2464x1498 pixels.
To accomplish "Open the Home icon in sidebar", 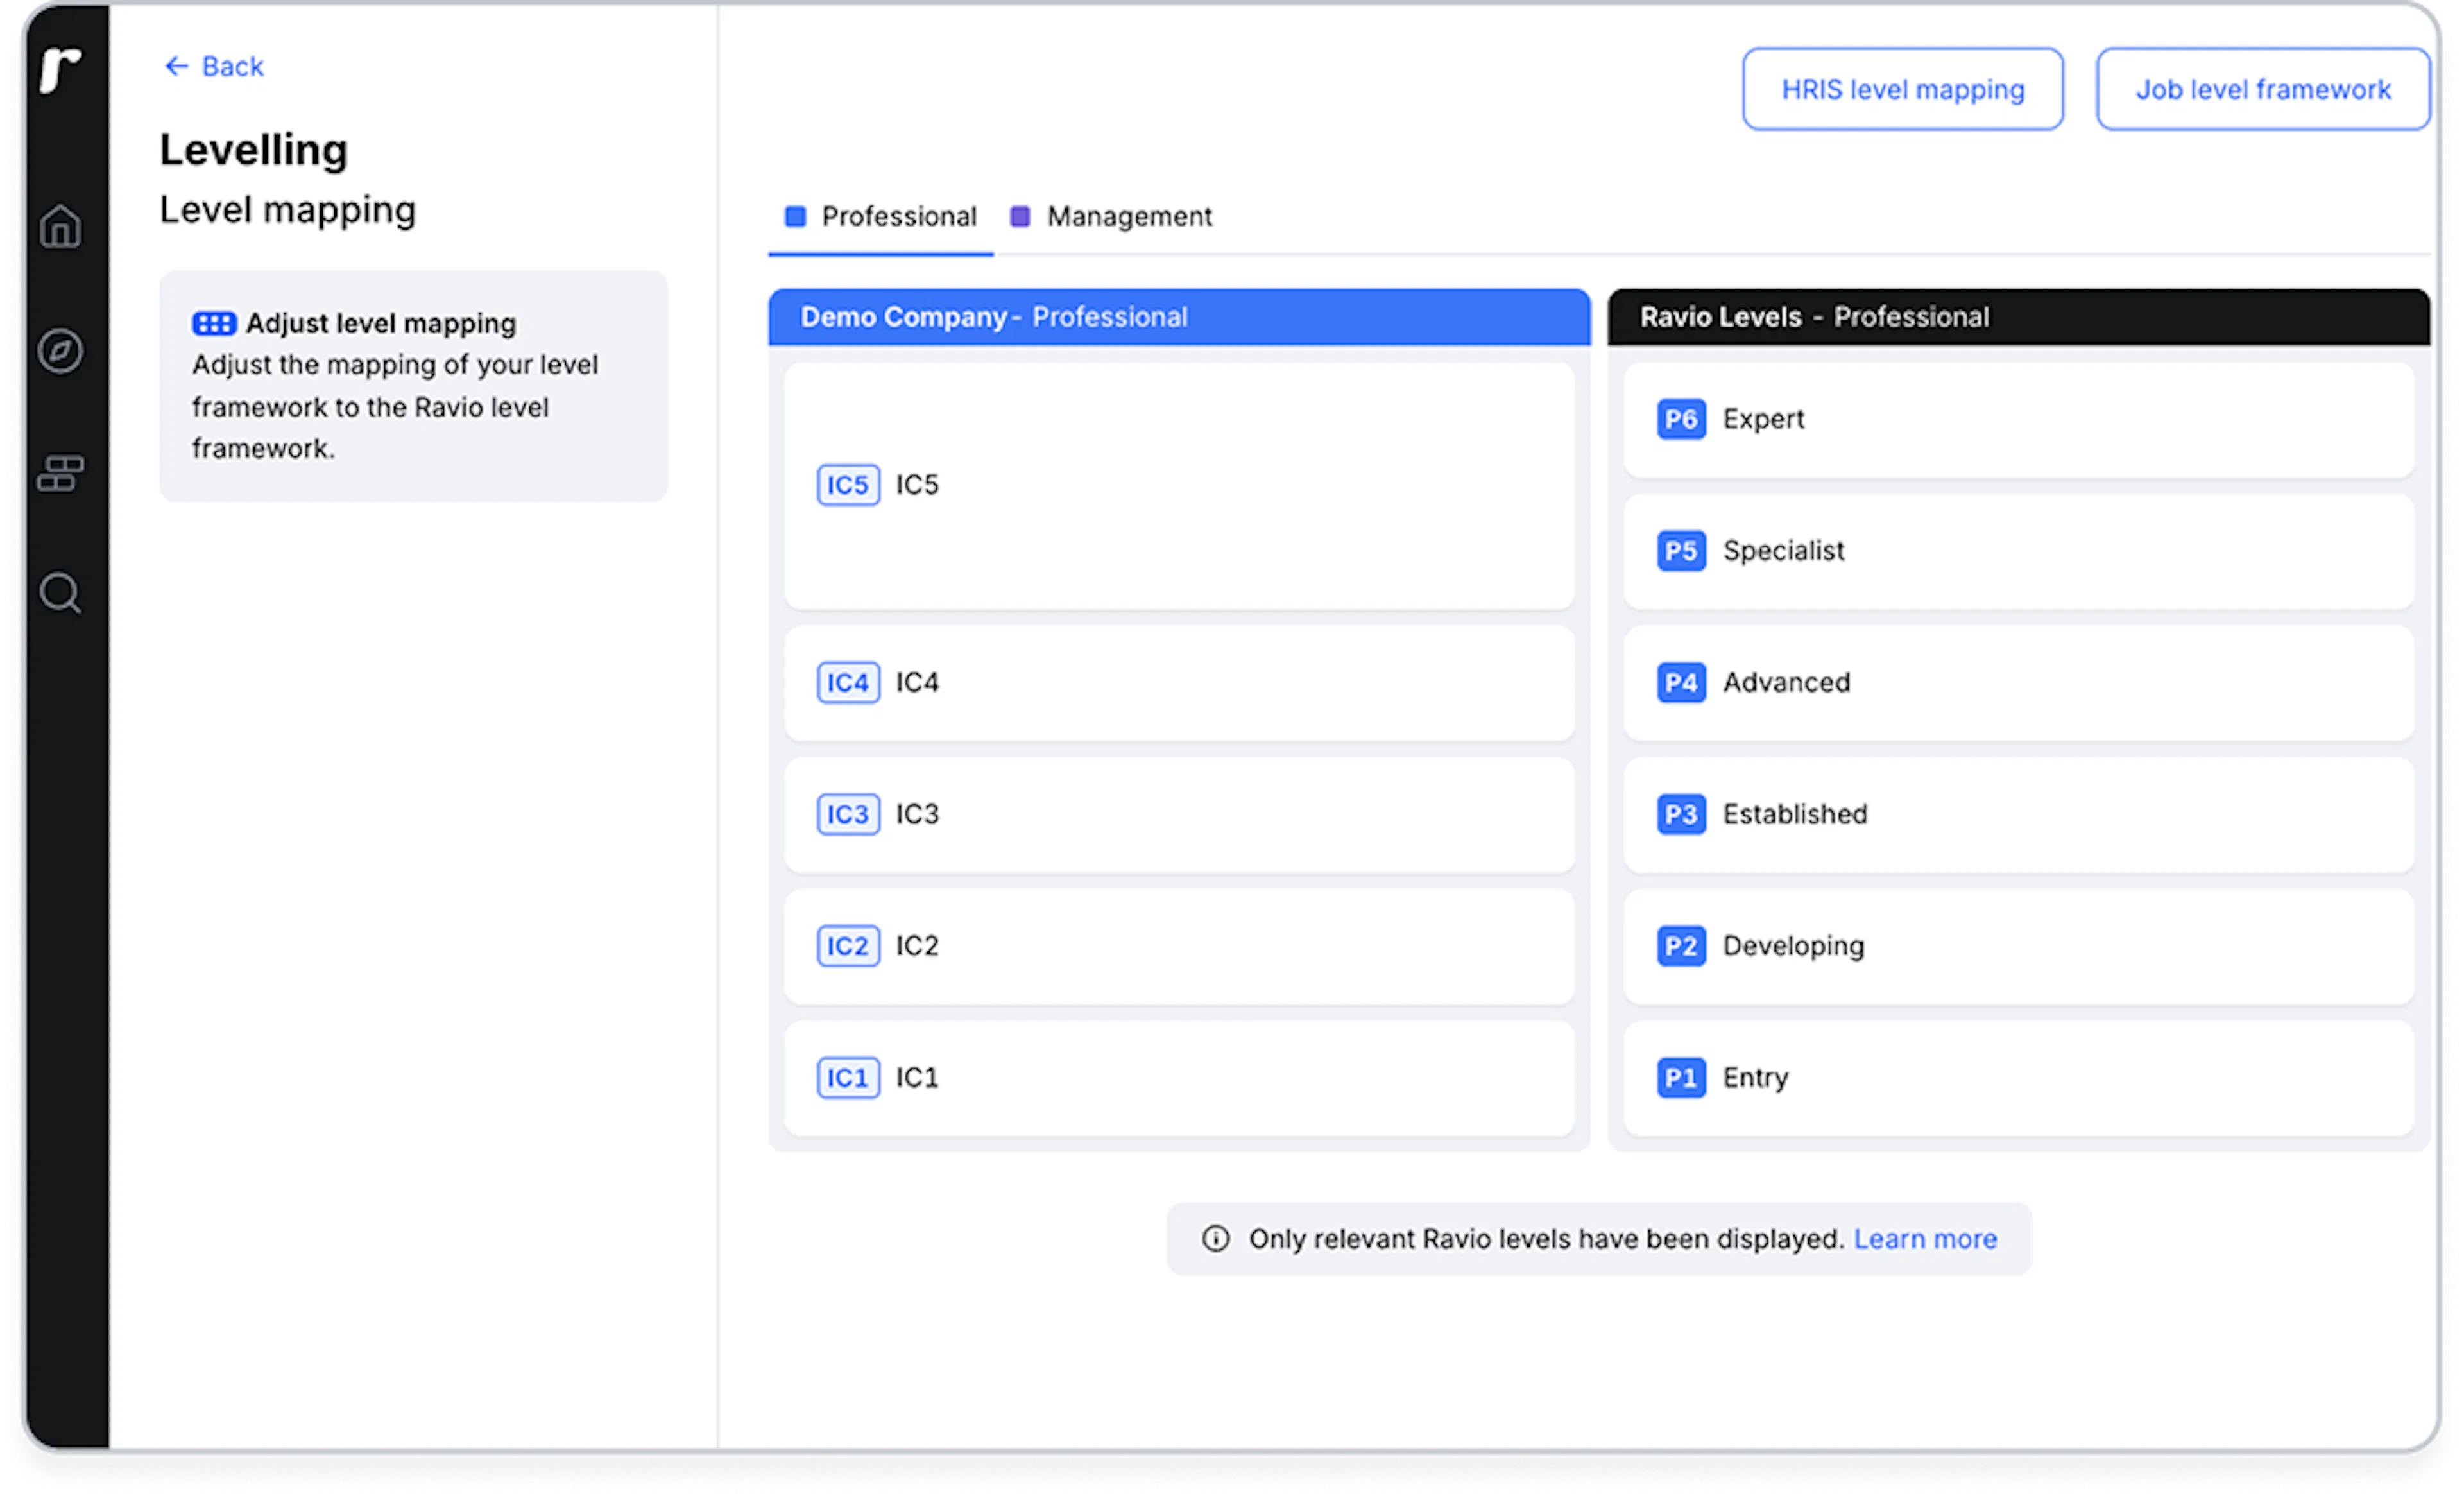I will click(60, 227).
